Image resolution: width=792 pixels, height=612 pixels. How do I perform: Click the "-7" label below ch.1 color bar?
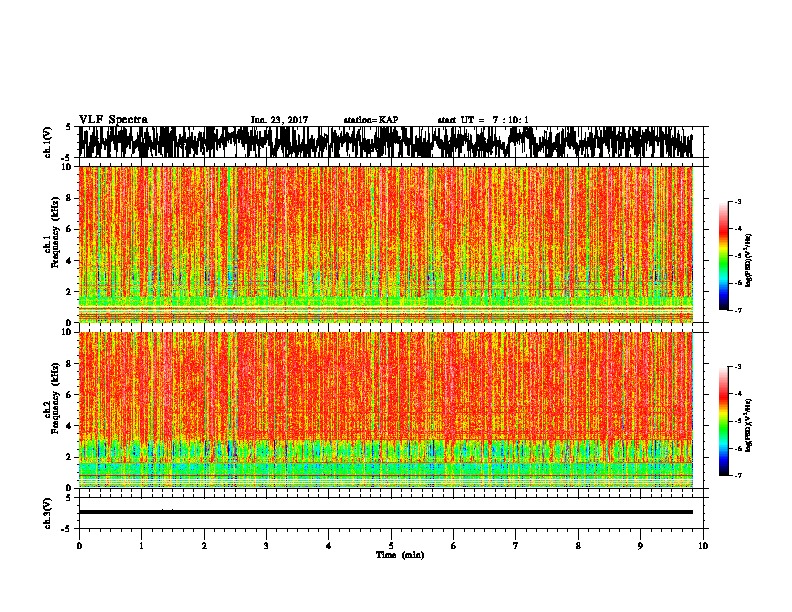pos(738,310)
